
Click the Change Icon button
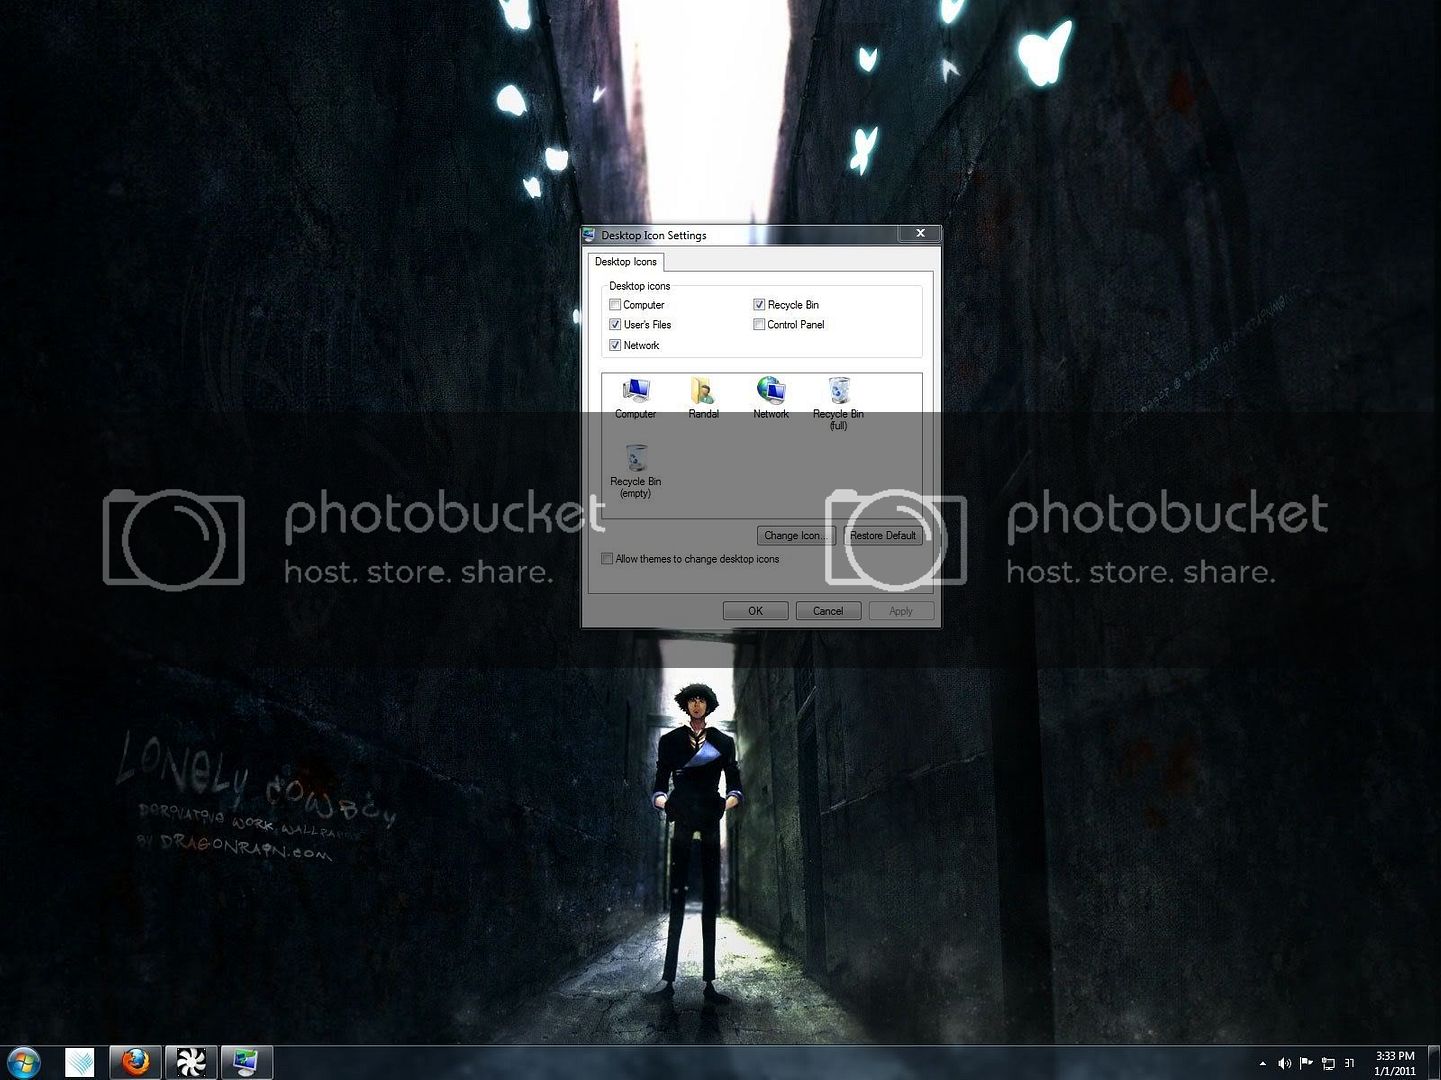pyautogui.click(x=796, y=536)
